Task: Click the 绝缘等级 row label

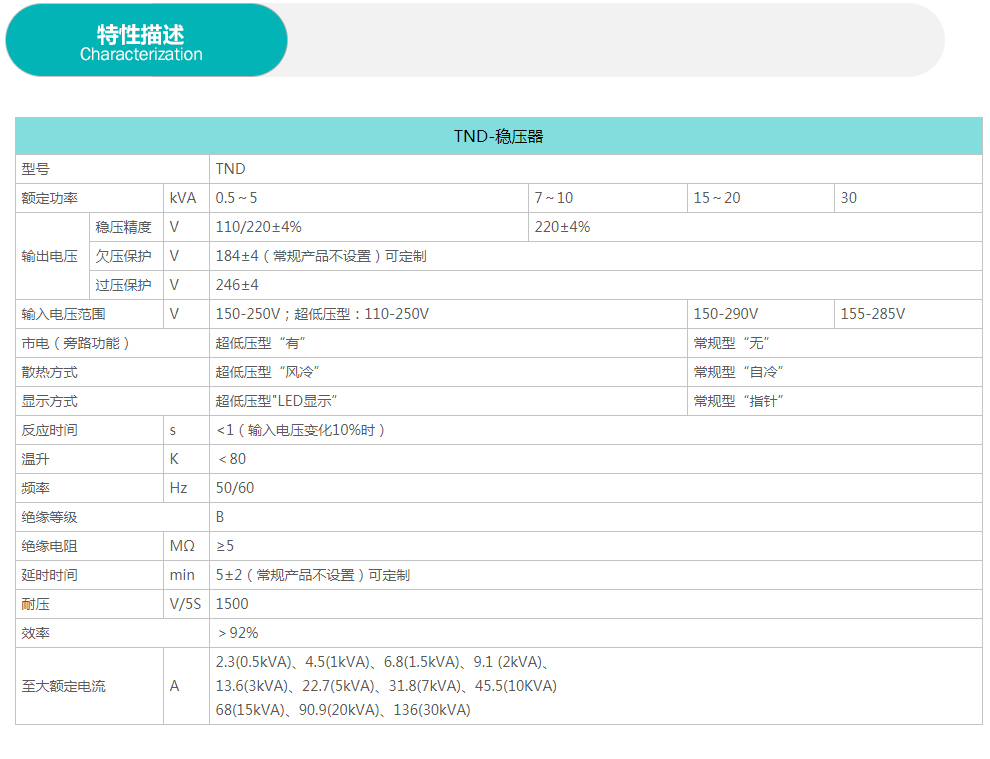Action: coord(50,517)
